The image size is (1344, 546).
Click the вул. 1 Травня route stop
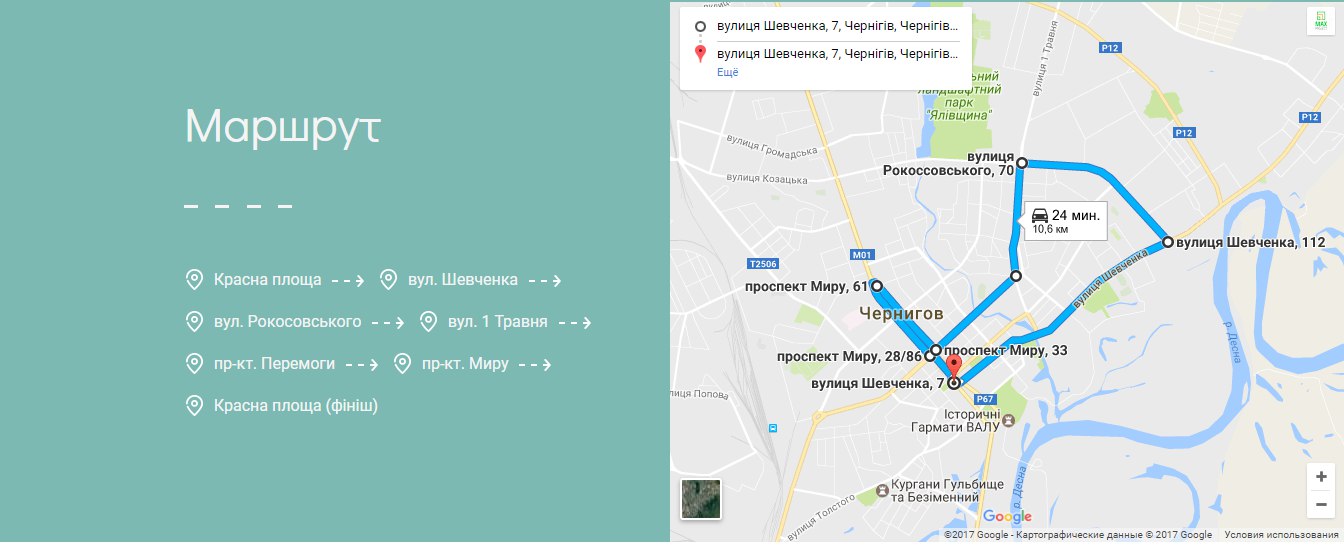tap(498, 322)
